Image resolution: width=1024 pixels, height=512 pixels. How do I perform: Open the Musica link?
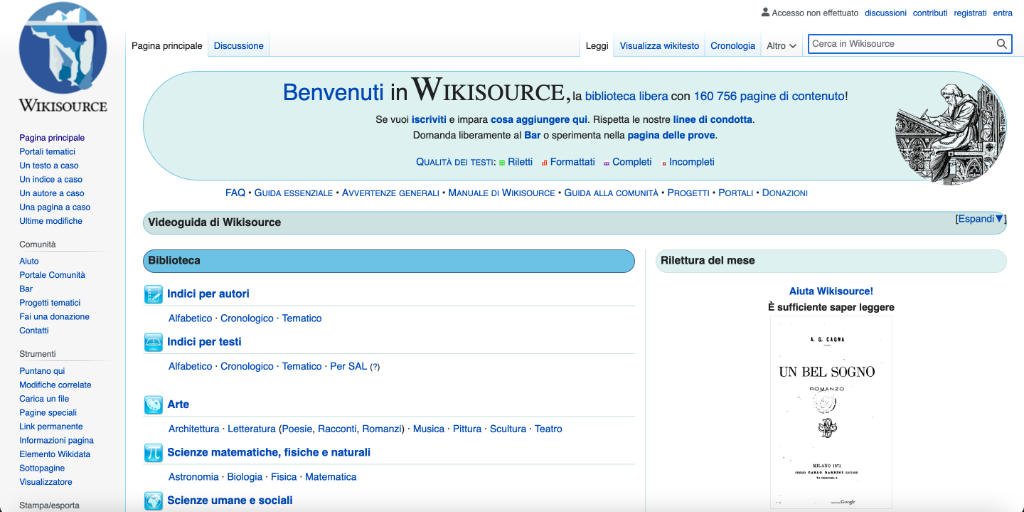click(428, 429)
